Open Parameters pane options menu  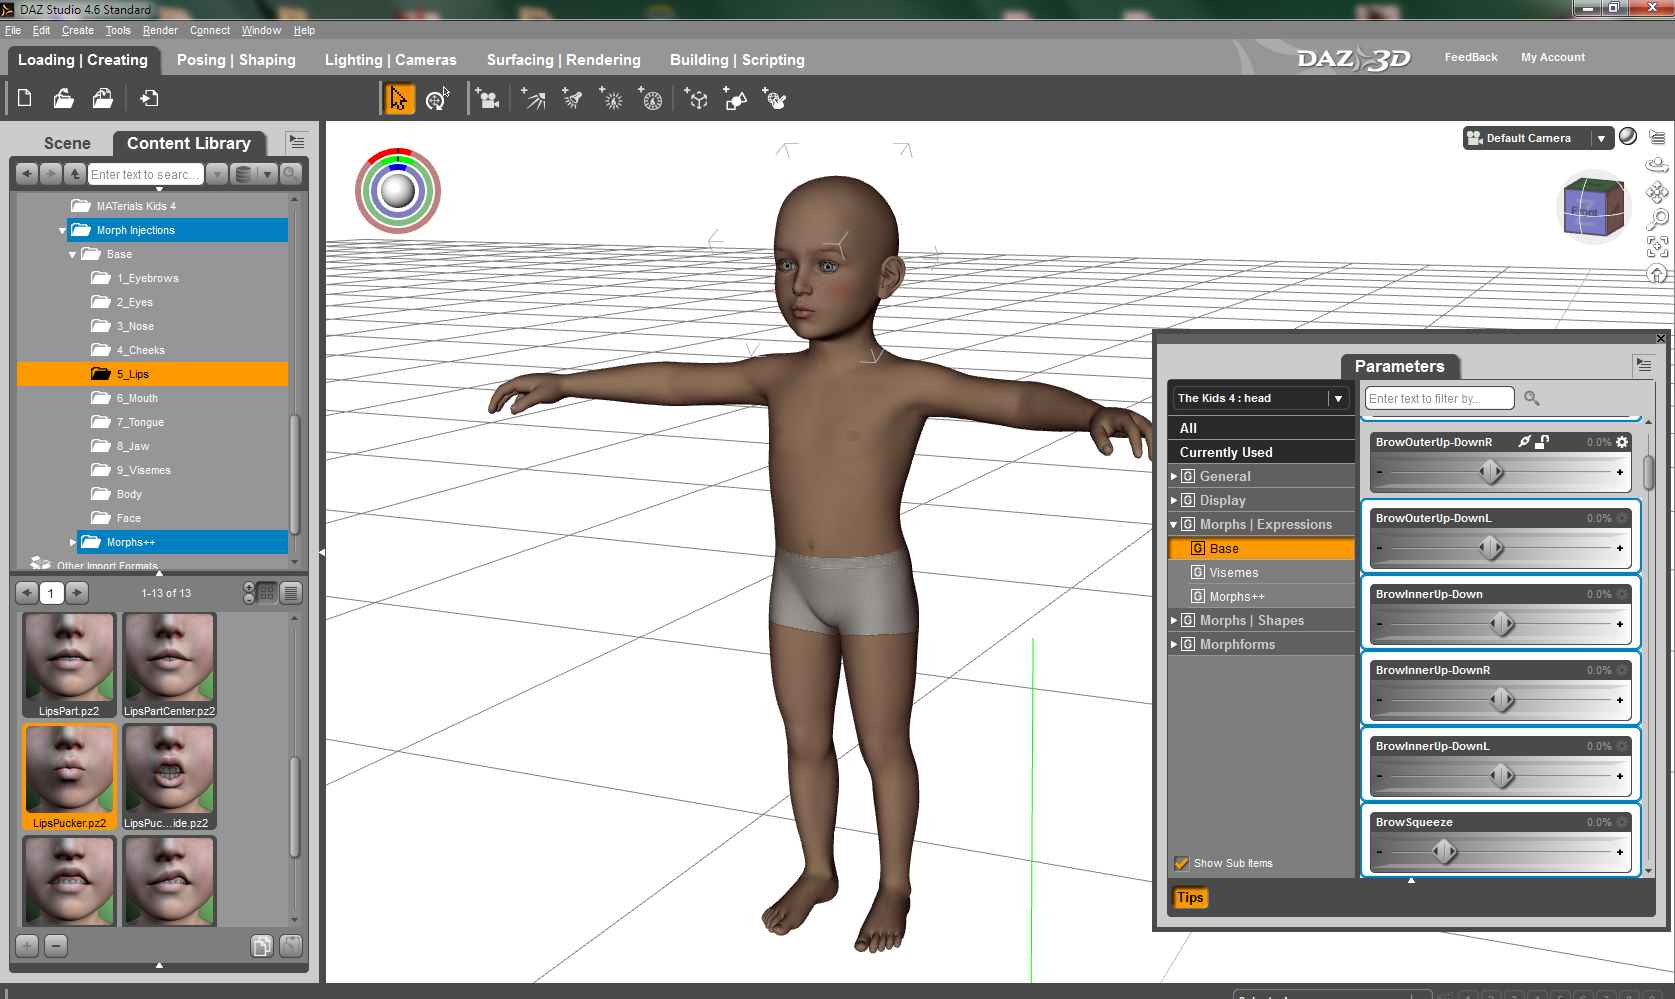(1643, 365)
